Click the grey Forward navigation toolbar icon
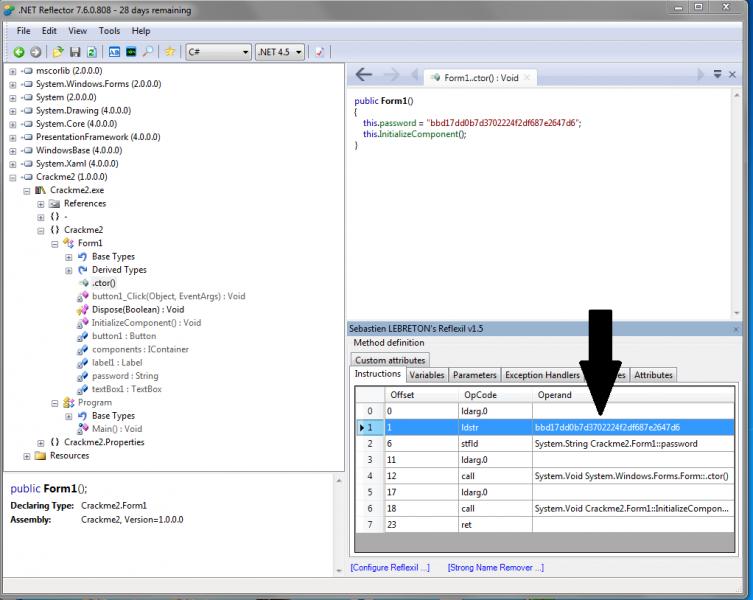The image size is (753, 600). (36, 52)
